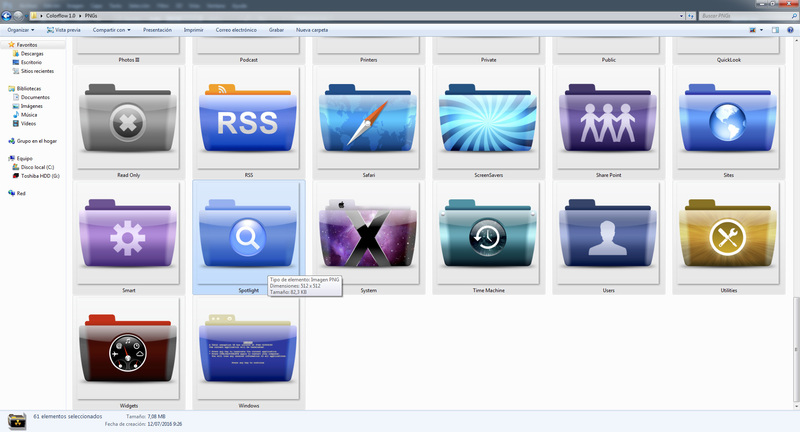Select the Read Only folder icon
Image resolution: width=800 pixels, height=432 pixels.
(x=128, y=118)
